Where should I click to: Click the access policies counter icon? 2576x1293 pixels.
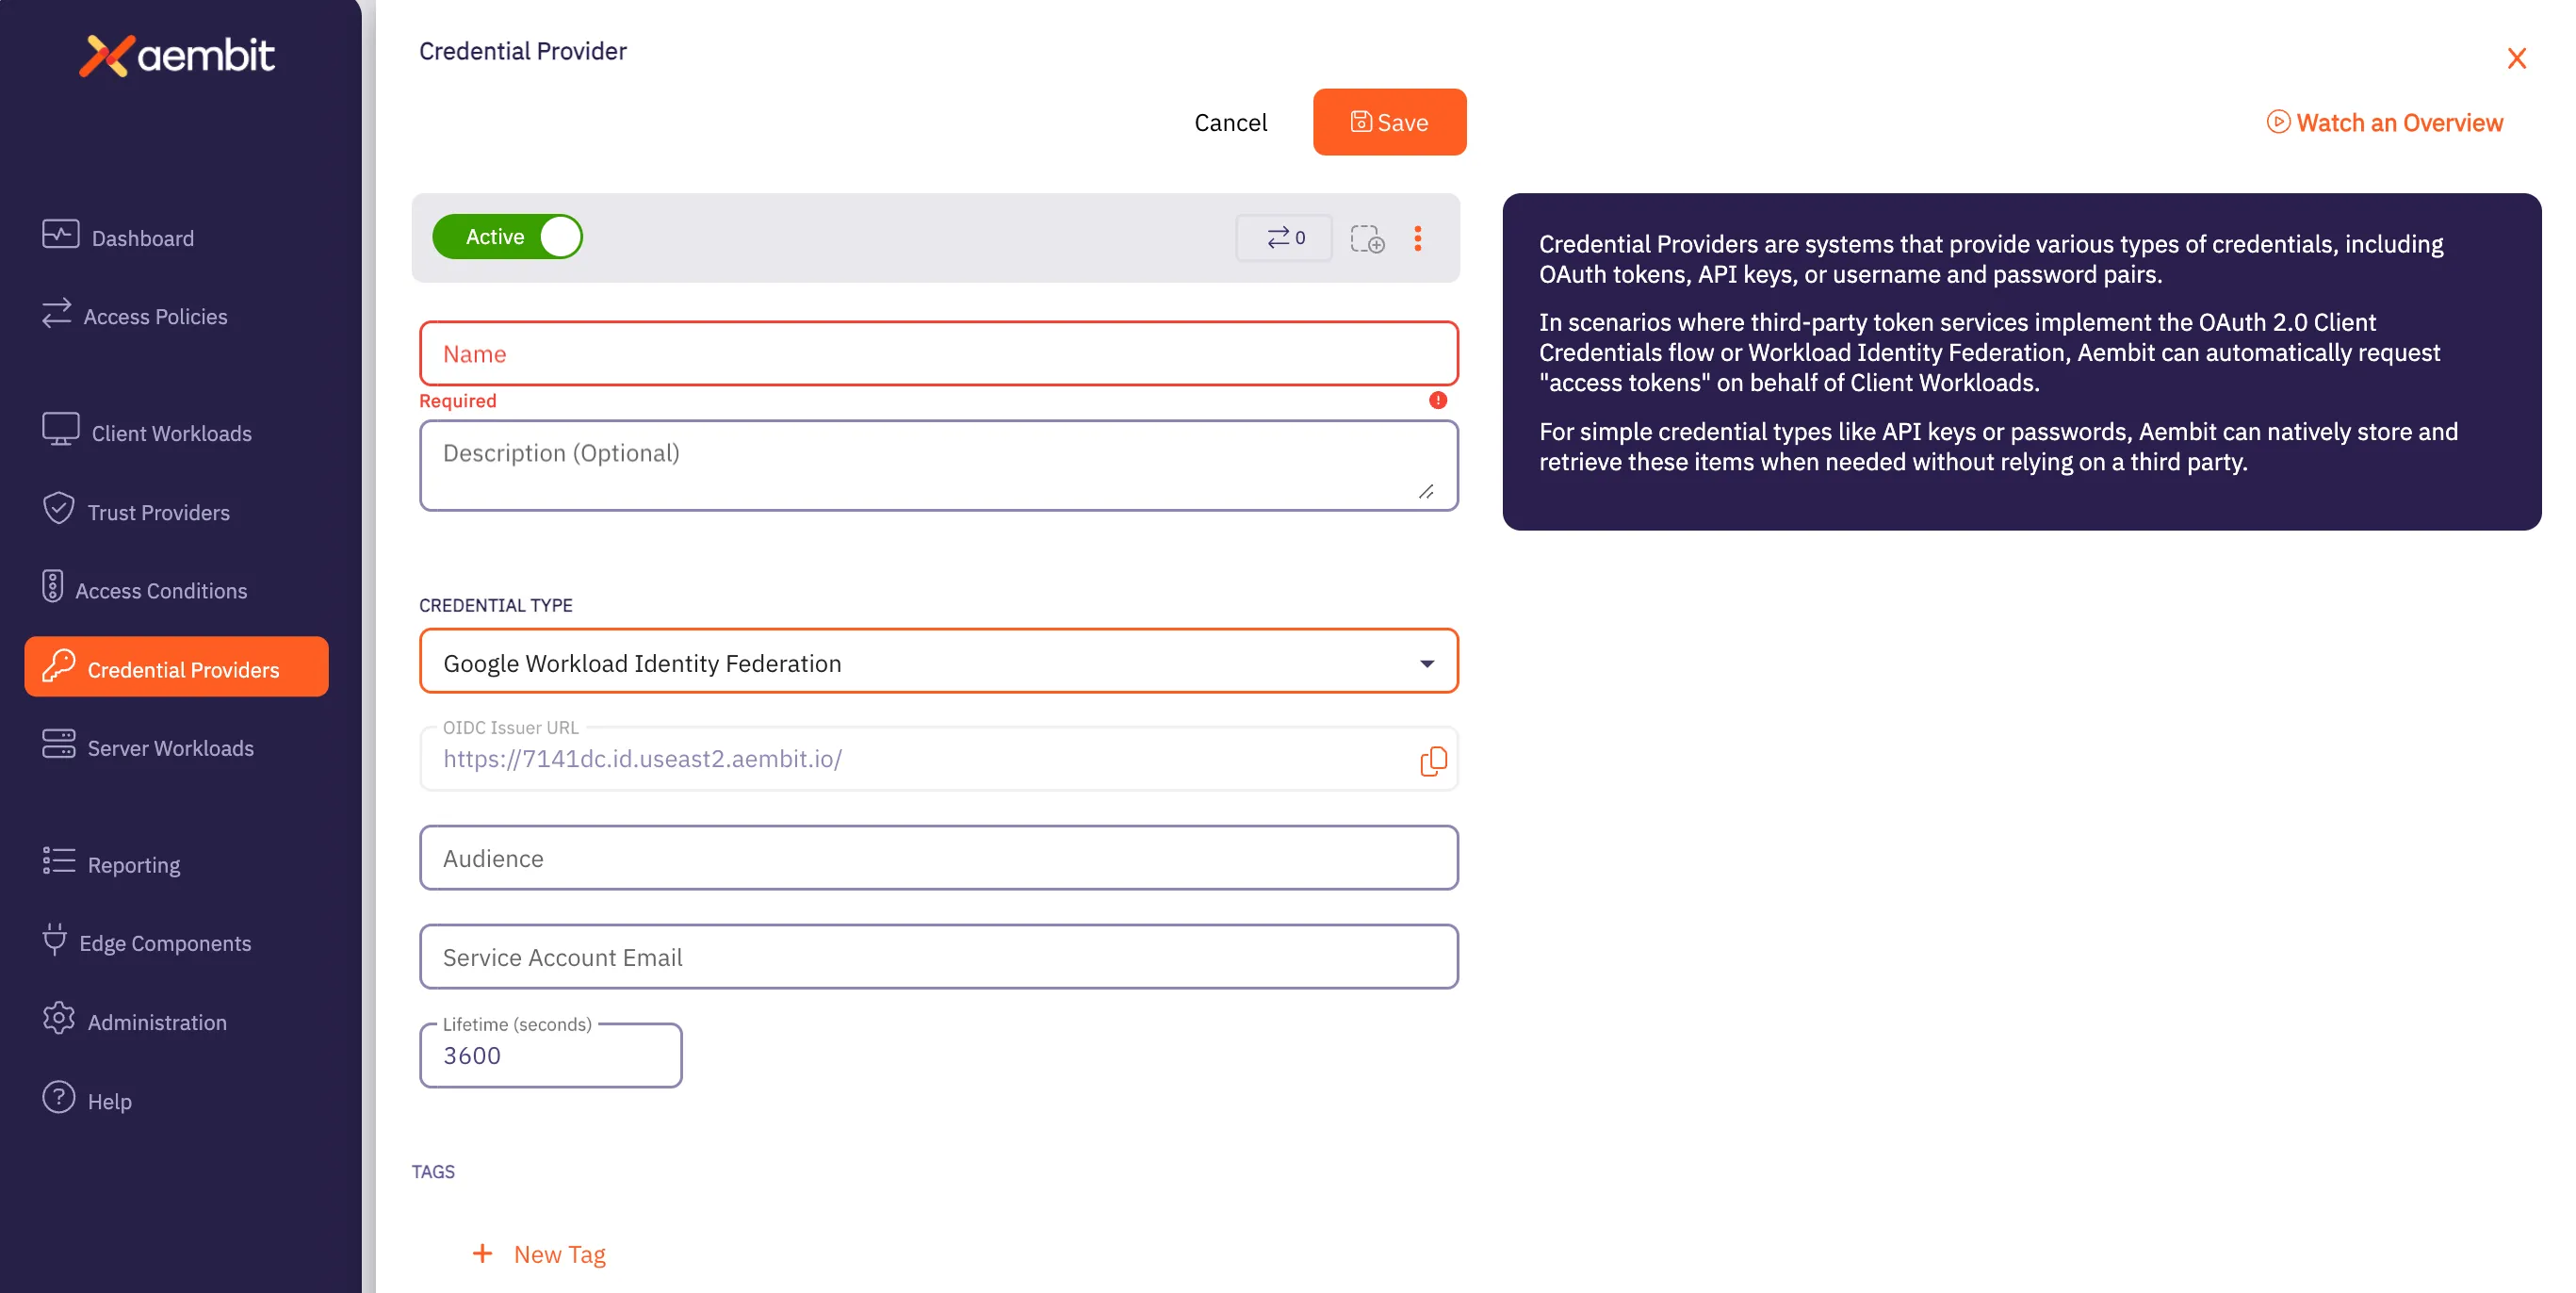tap(1284, 238)
